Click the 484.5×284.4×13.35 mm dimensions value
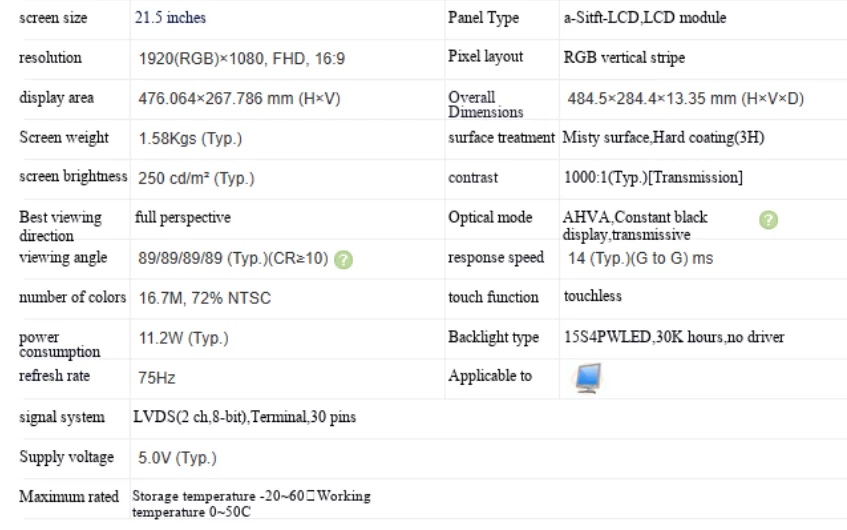 click(685, 98)
